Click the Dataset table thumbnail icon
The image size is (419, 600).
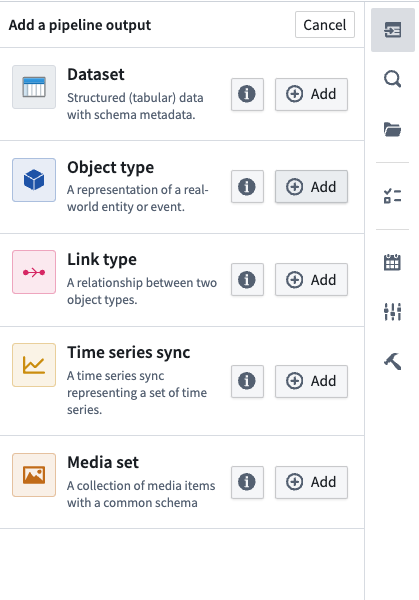click(x=34, y=87)
